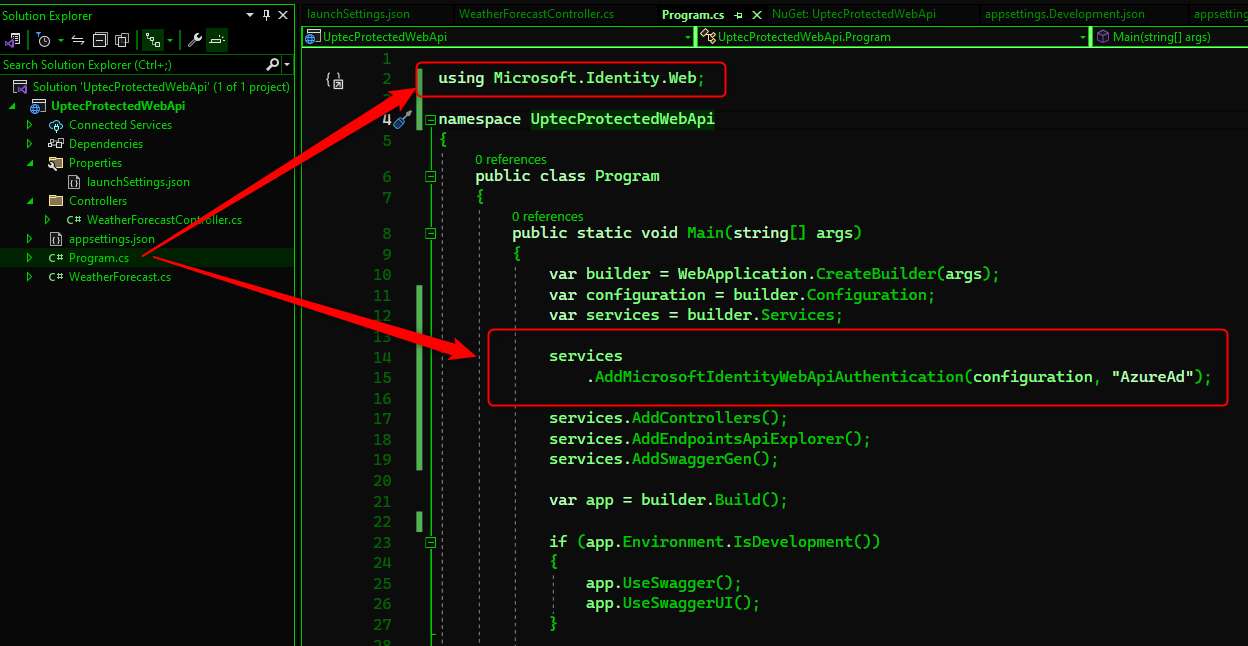Pin the Solution Explorer panel
This screenshot has height=646, width=1248.
[x=266, y=15]
